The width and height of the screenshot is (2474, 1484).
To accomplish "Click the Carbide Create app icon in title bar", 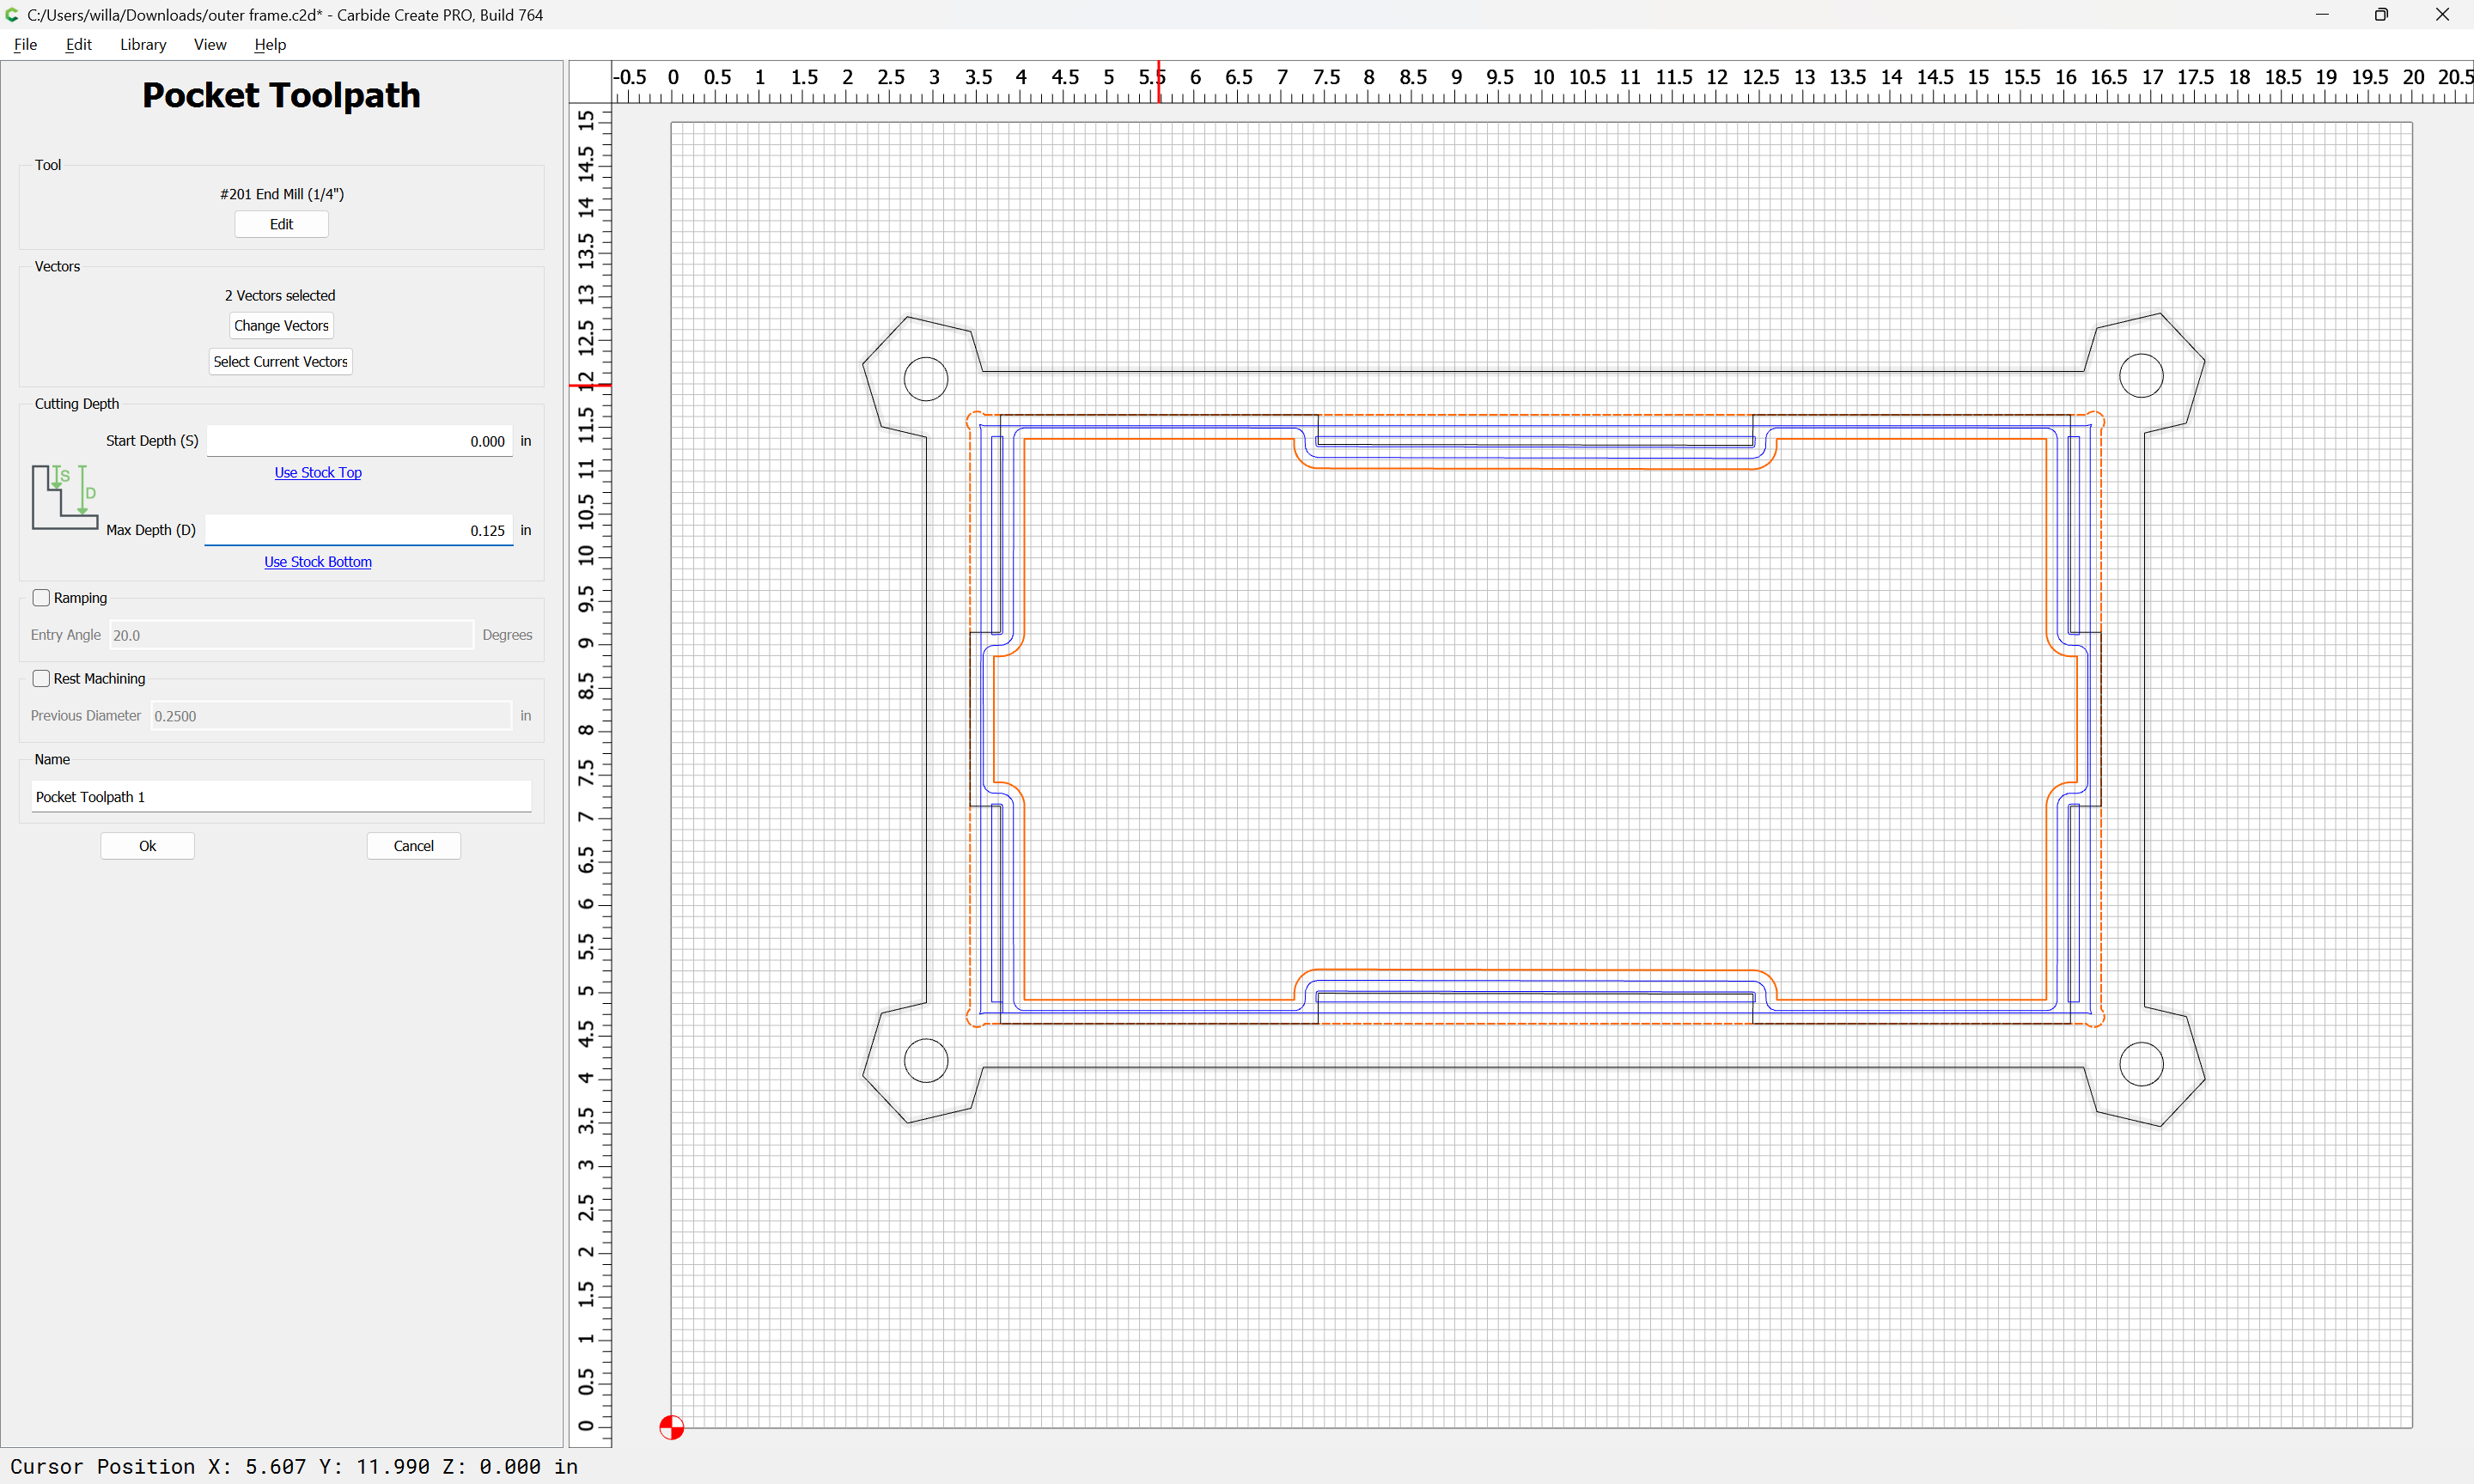I will click(x=12, y=15).
